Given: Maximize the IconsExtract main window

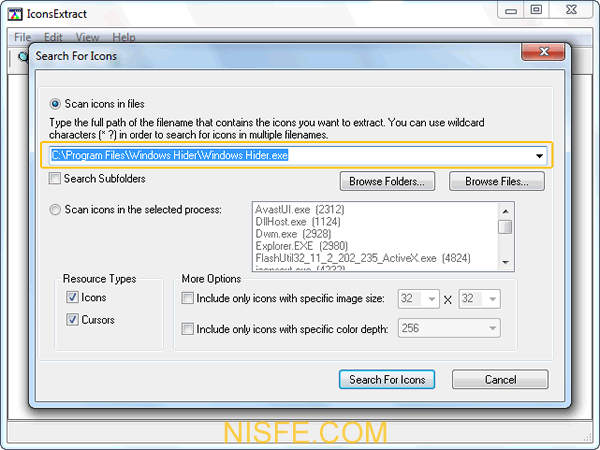Looking at the screenshot, I should [536, 10].
